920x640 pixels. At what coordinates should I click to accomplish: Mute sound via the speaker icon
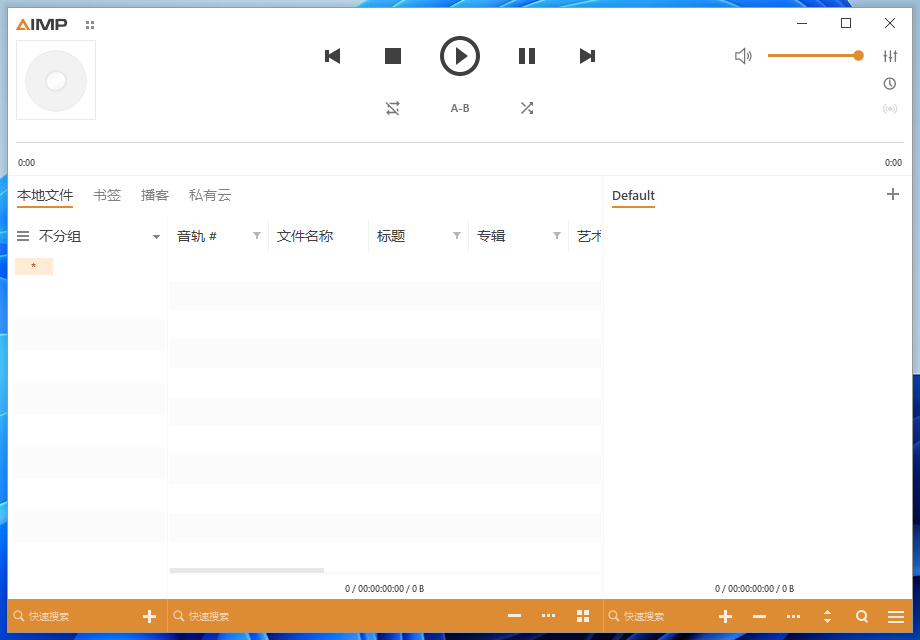pos(743,56)
